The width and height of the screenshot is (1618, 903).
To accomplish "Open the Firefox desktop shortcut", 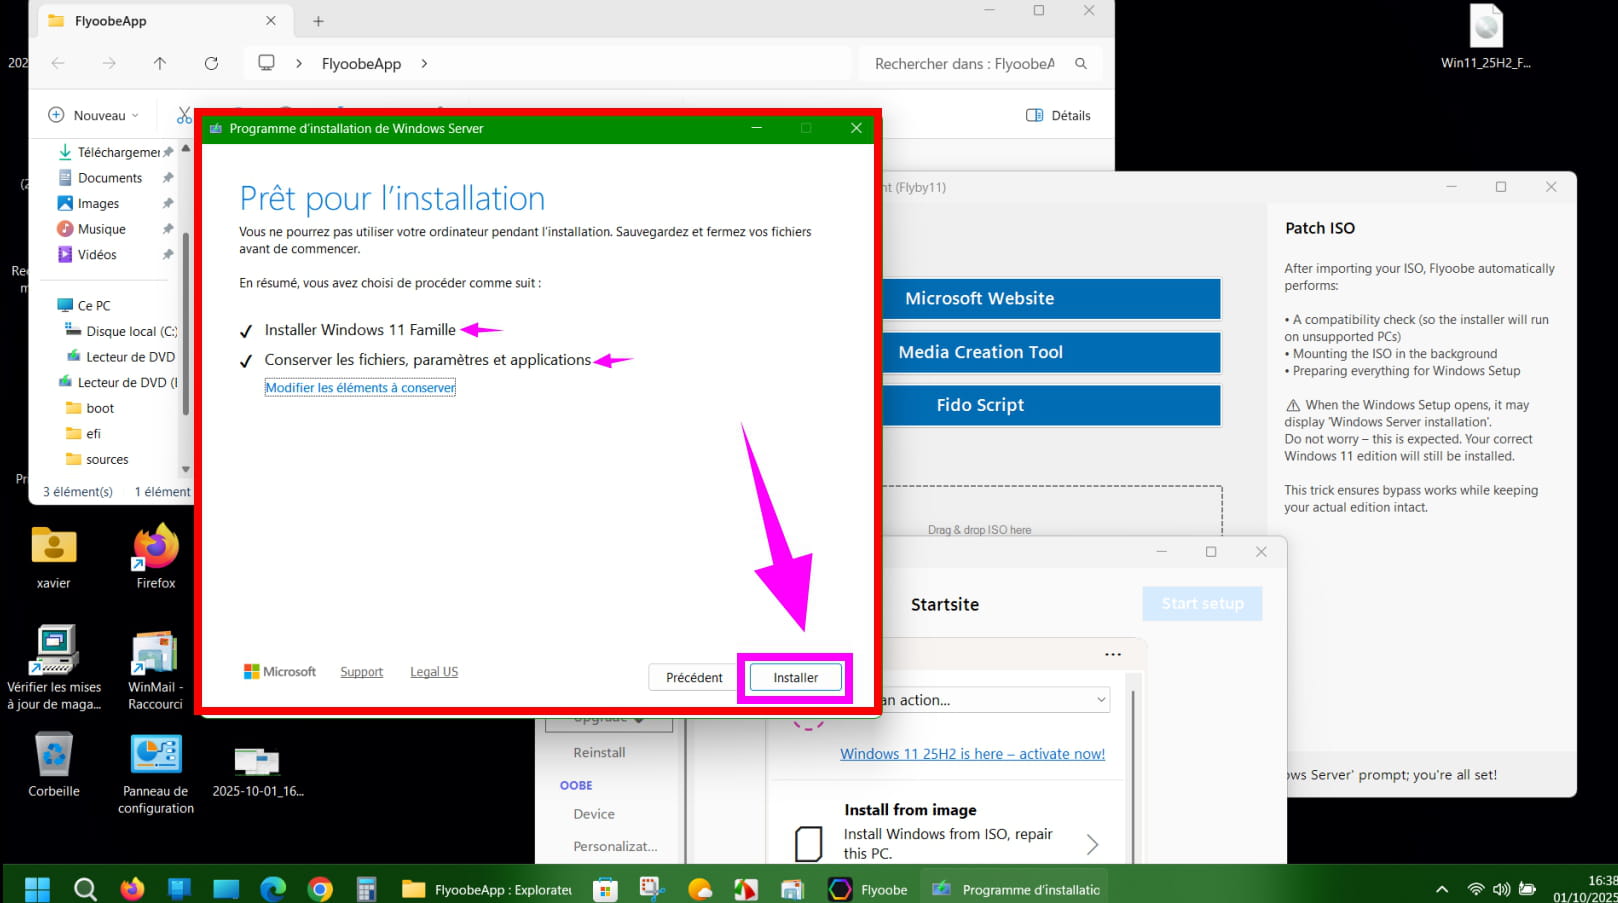I will 155,555.
